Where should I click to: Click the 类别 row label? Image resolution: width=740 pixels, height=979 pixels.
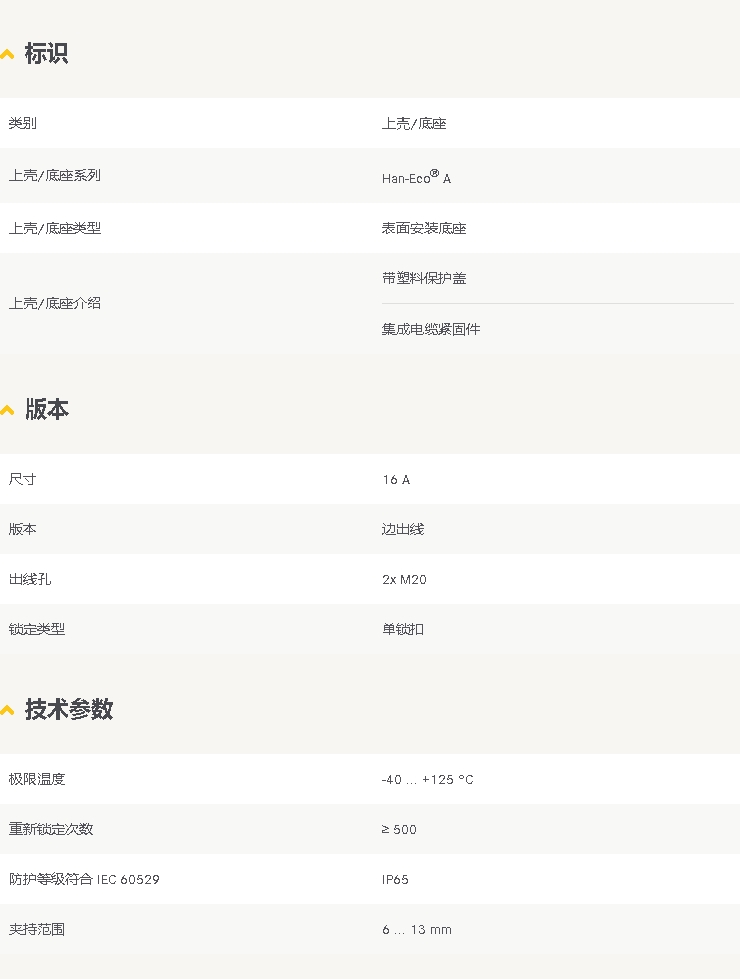pyautogui.click(x=23, y=123)
